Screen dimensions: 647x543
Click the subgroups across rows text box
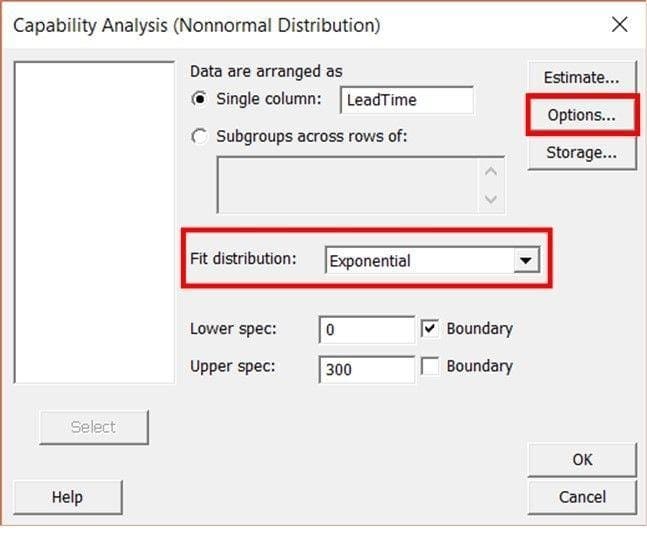click(x=347, y=185)
